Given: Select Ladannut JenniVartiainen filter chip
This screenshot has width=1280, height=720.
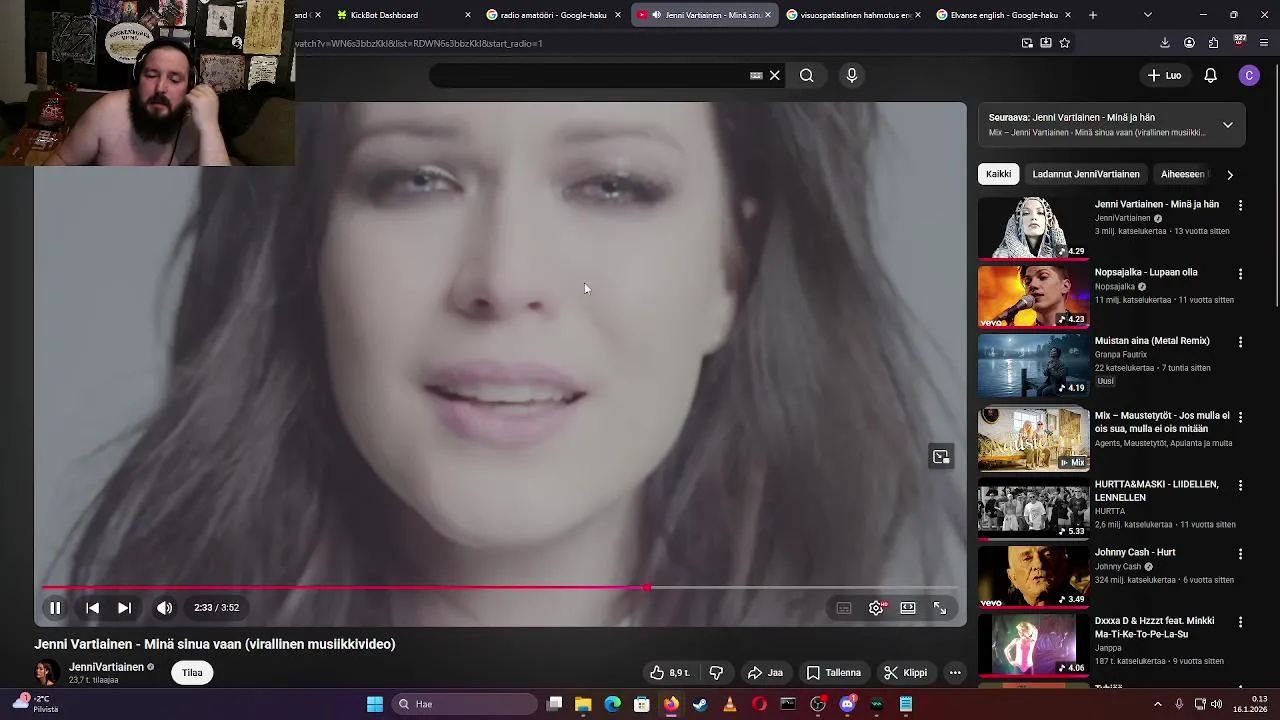Looking at the screenshot, I should [x=1086, y=174].
